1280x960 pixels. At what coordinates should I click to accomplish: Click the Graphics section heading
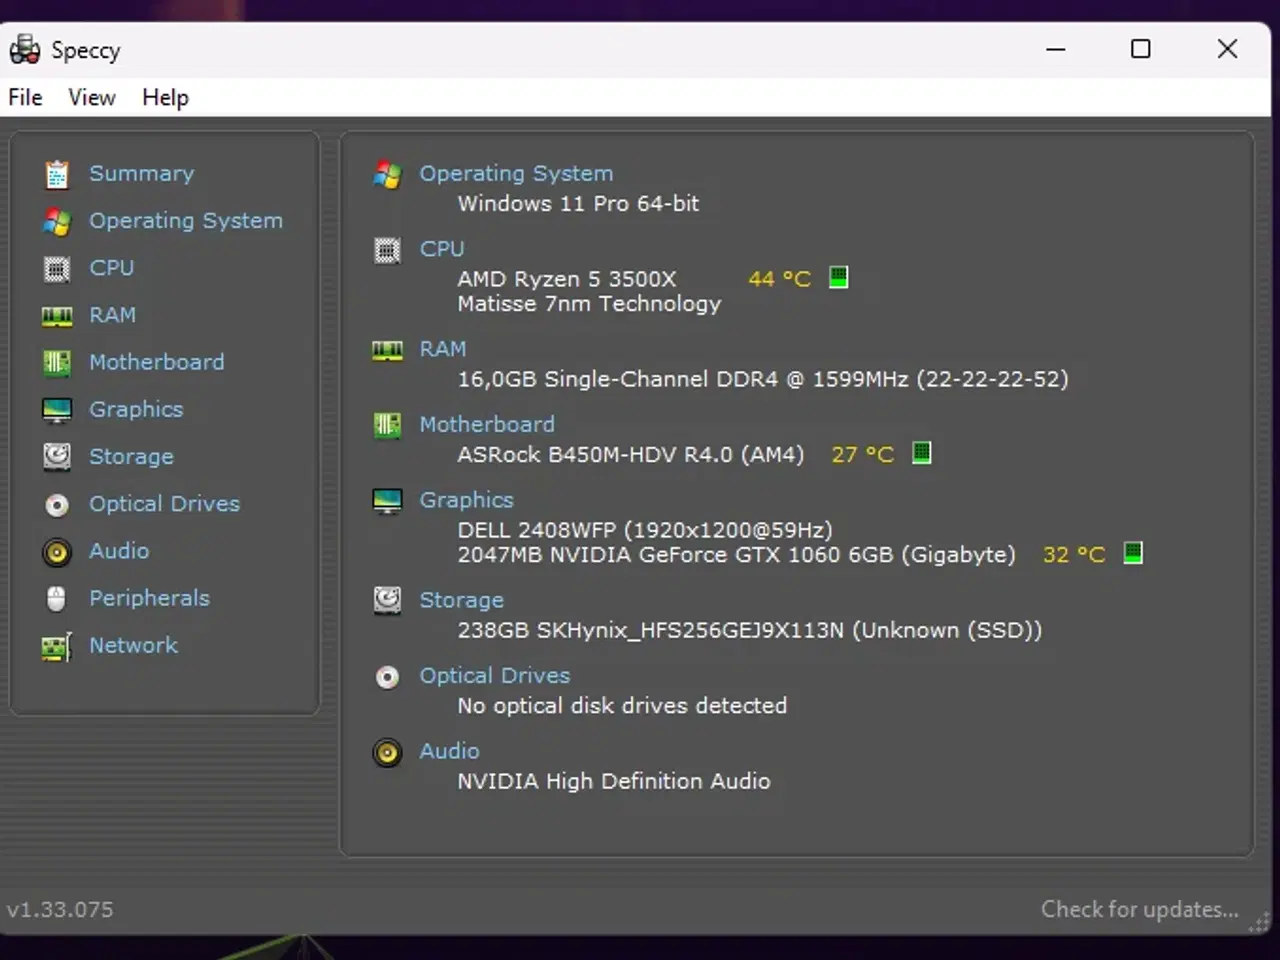[466, 499]
